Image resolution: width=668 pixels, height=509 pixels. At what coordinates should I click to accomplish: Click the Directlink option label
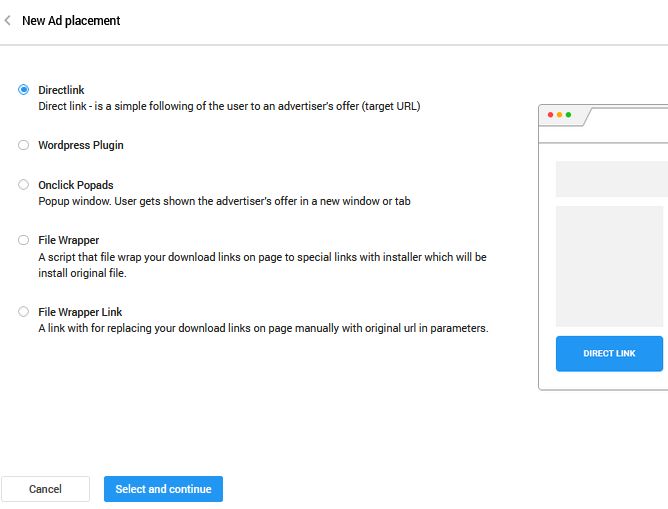(x=61, y=90)
